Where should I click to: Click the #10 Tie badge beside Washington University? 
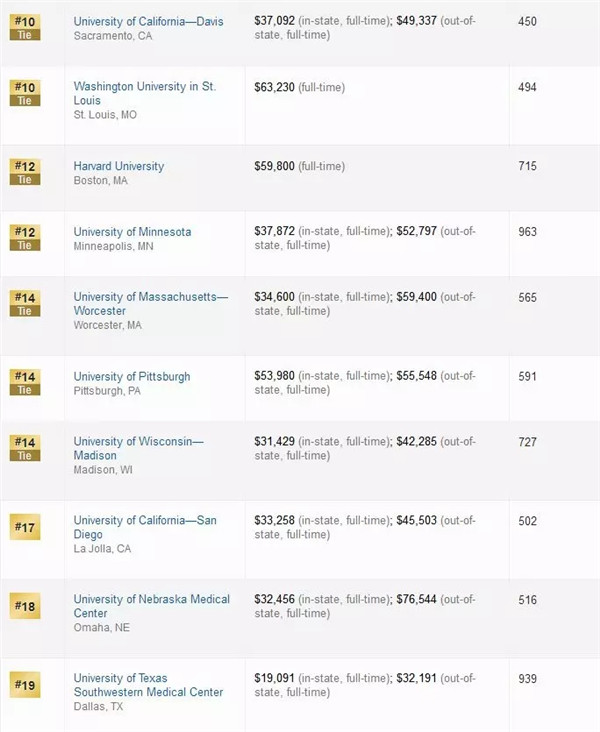(24, 93)
